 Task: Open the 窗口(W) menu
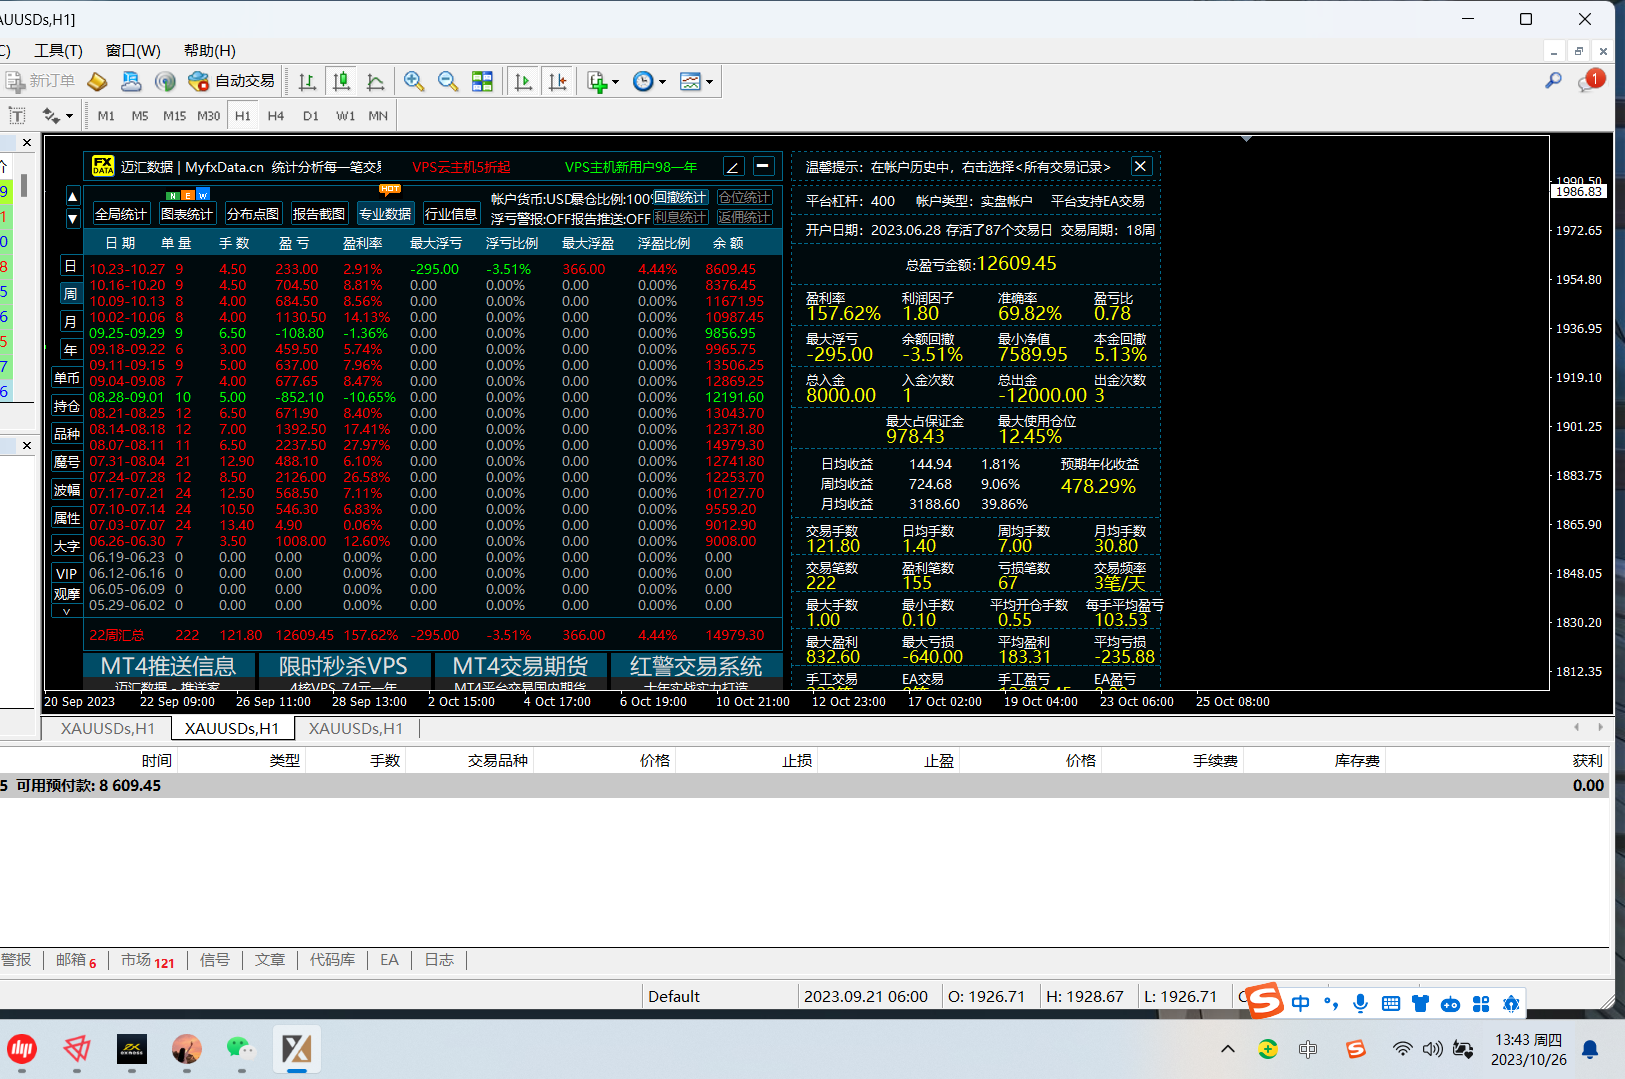(133, 50)
